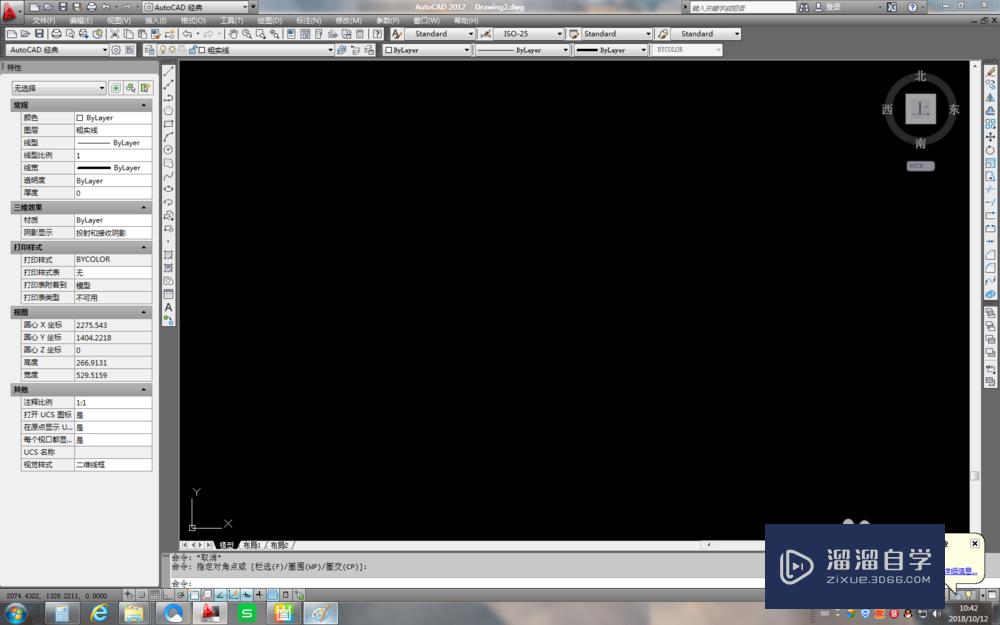
Task: Toggle Grid display in status bar
Action: [155, 595]
